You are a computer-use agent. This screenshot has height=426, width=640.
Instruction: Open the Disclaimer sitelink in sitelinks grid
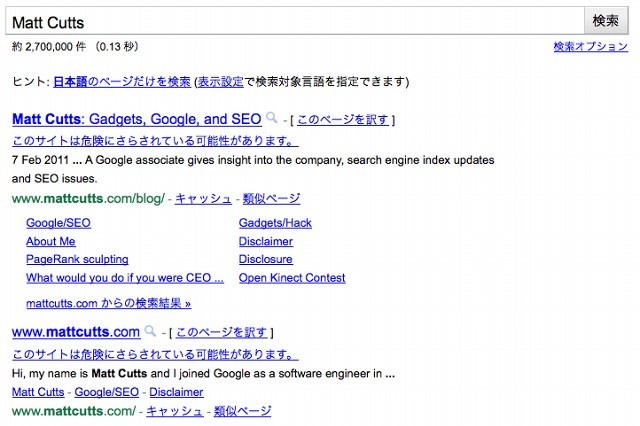266,241
